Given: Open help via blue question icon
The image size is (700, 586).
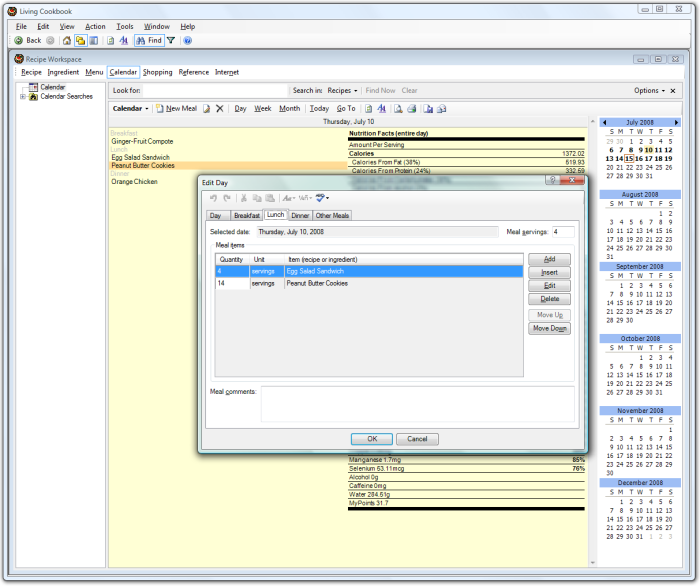Looking at the screenshot, I should (x=188, y=41).
